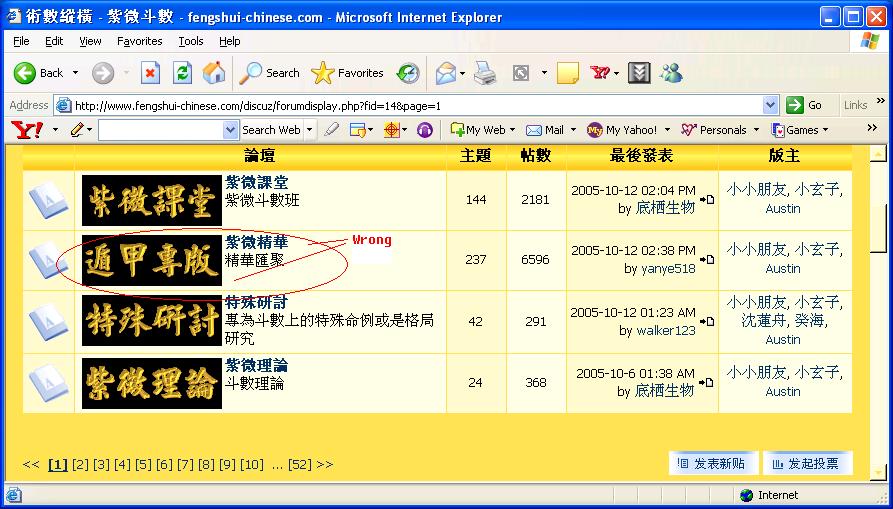Click the Back navigation arrow icon
Screen dimensions: 893x509
[24, 73]
